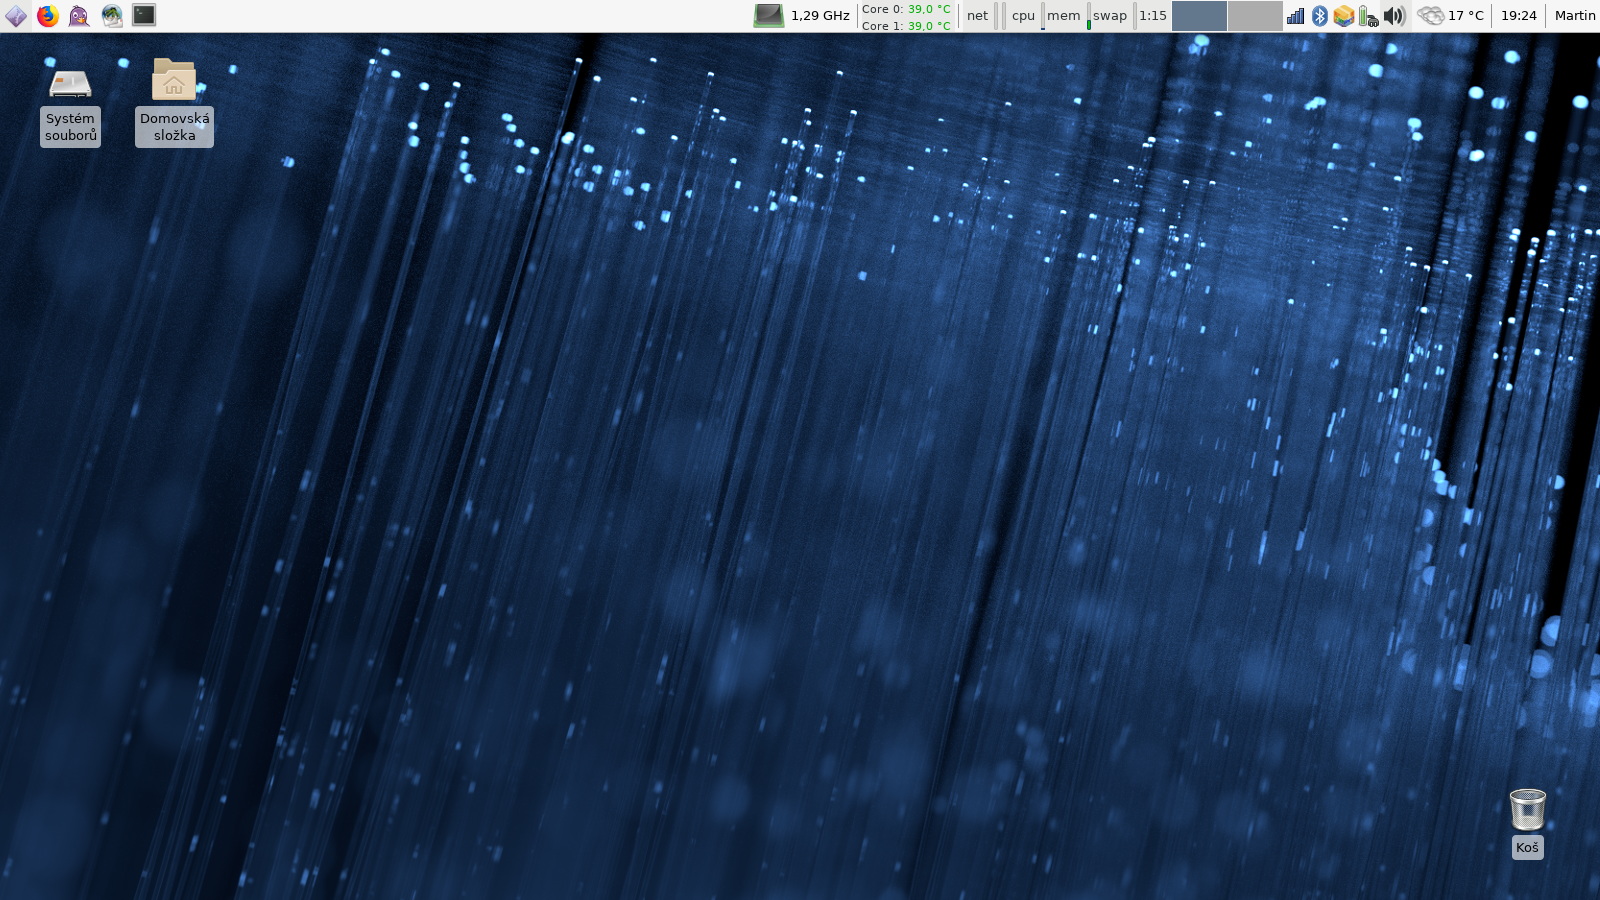Open the volume speaker control
The image size is (1600, 900).
pyautogui.click(x=1394, y=15)
